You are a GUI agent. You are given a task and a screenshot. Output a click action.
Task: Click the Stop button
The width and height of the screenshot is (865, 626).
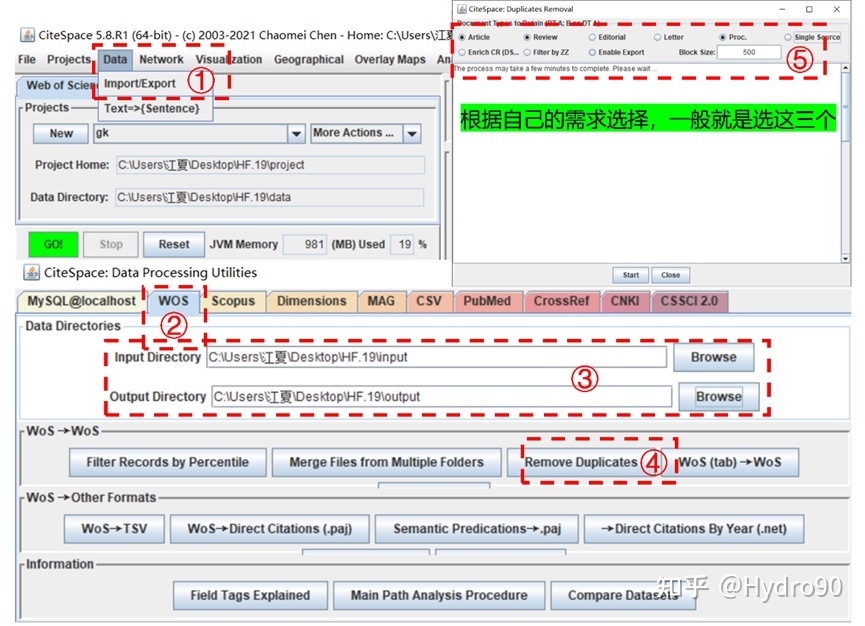pyautogui.click(x=111, y=244)
